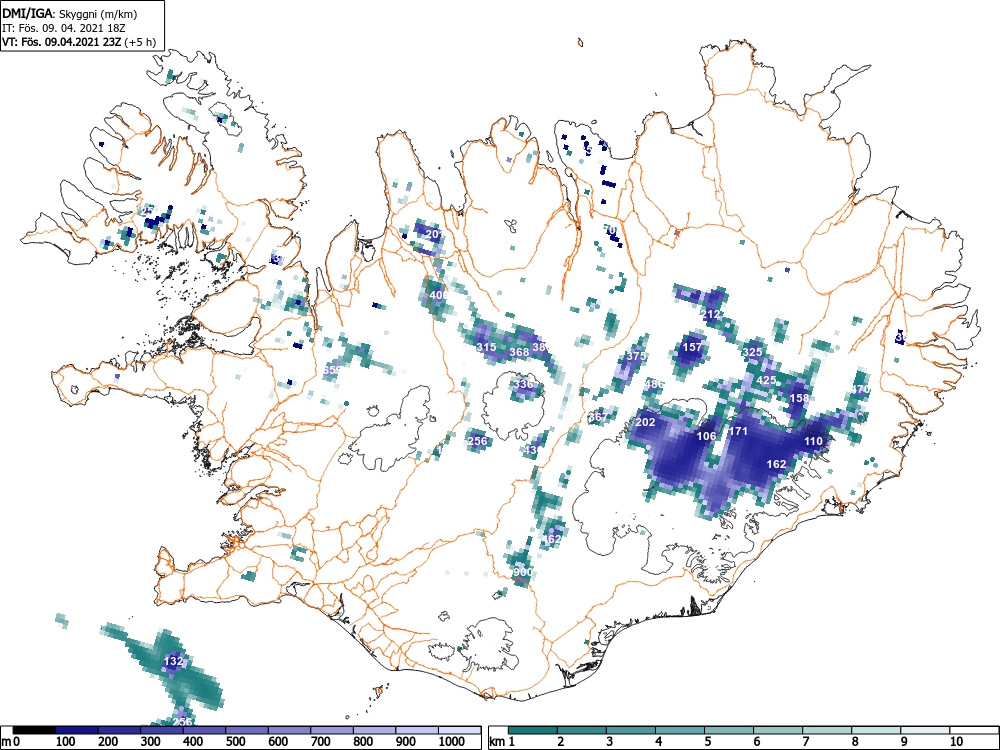Screen dimensions: 1000x750
Task: Click the lavender swatch between 800 and 900 m
Action: [x=374, y=730]
